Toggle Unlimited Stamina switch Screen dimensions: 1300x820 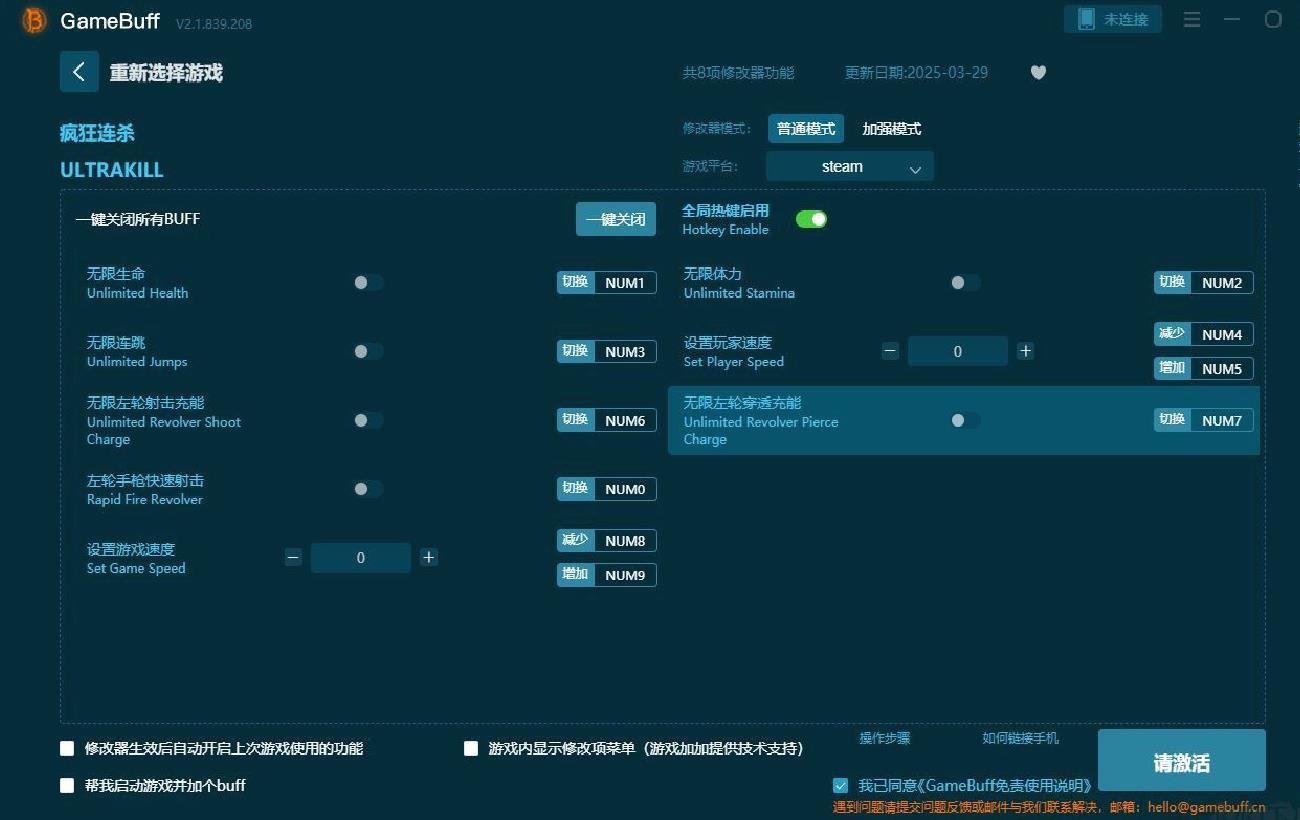pos(965,283)
